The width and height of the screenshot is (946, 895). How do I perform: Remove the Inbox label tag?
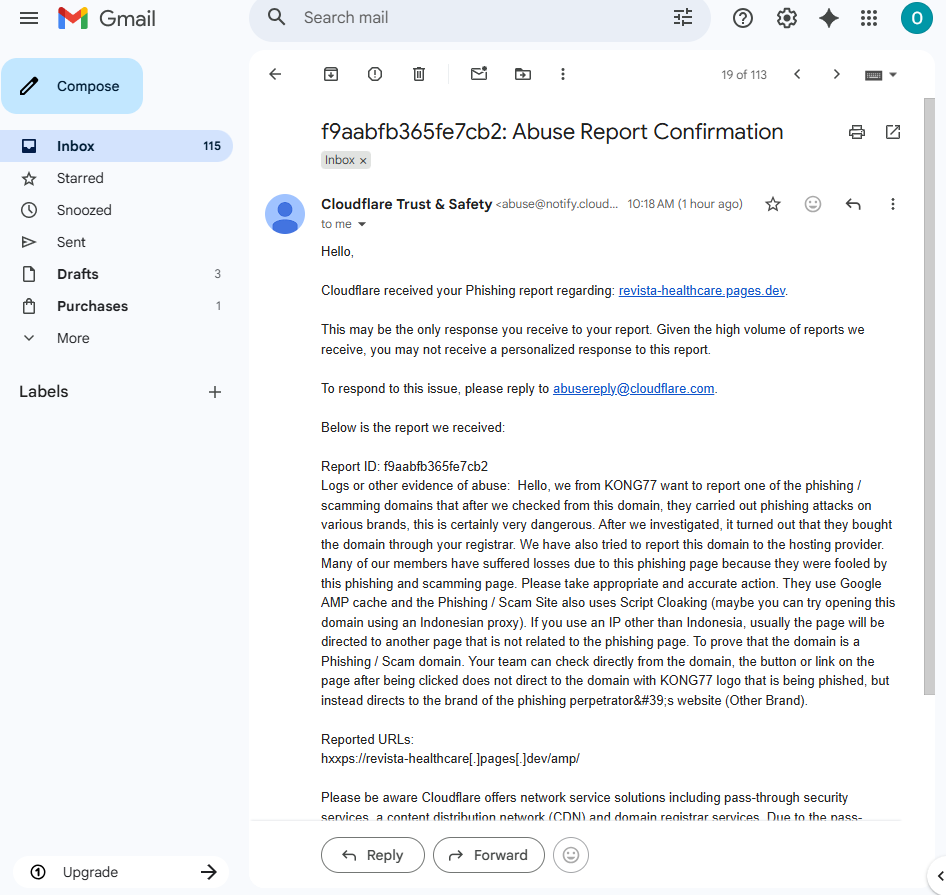[363, 161]
